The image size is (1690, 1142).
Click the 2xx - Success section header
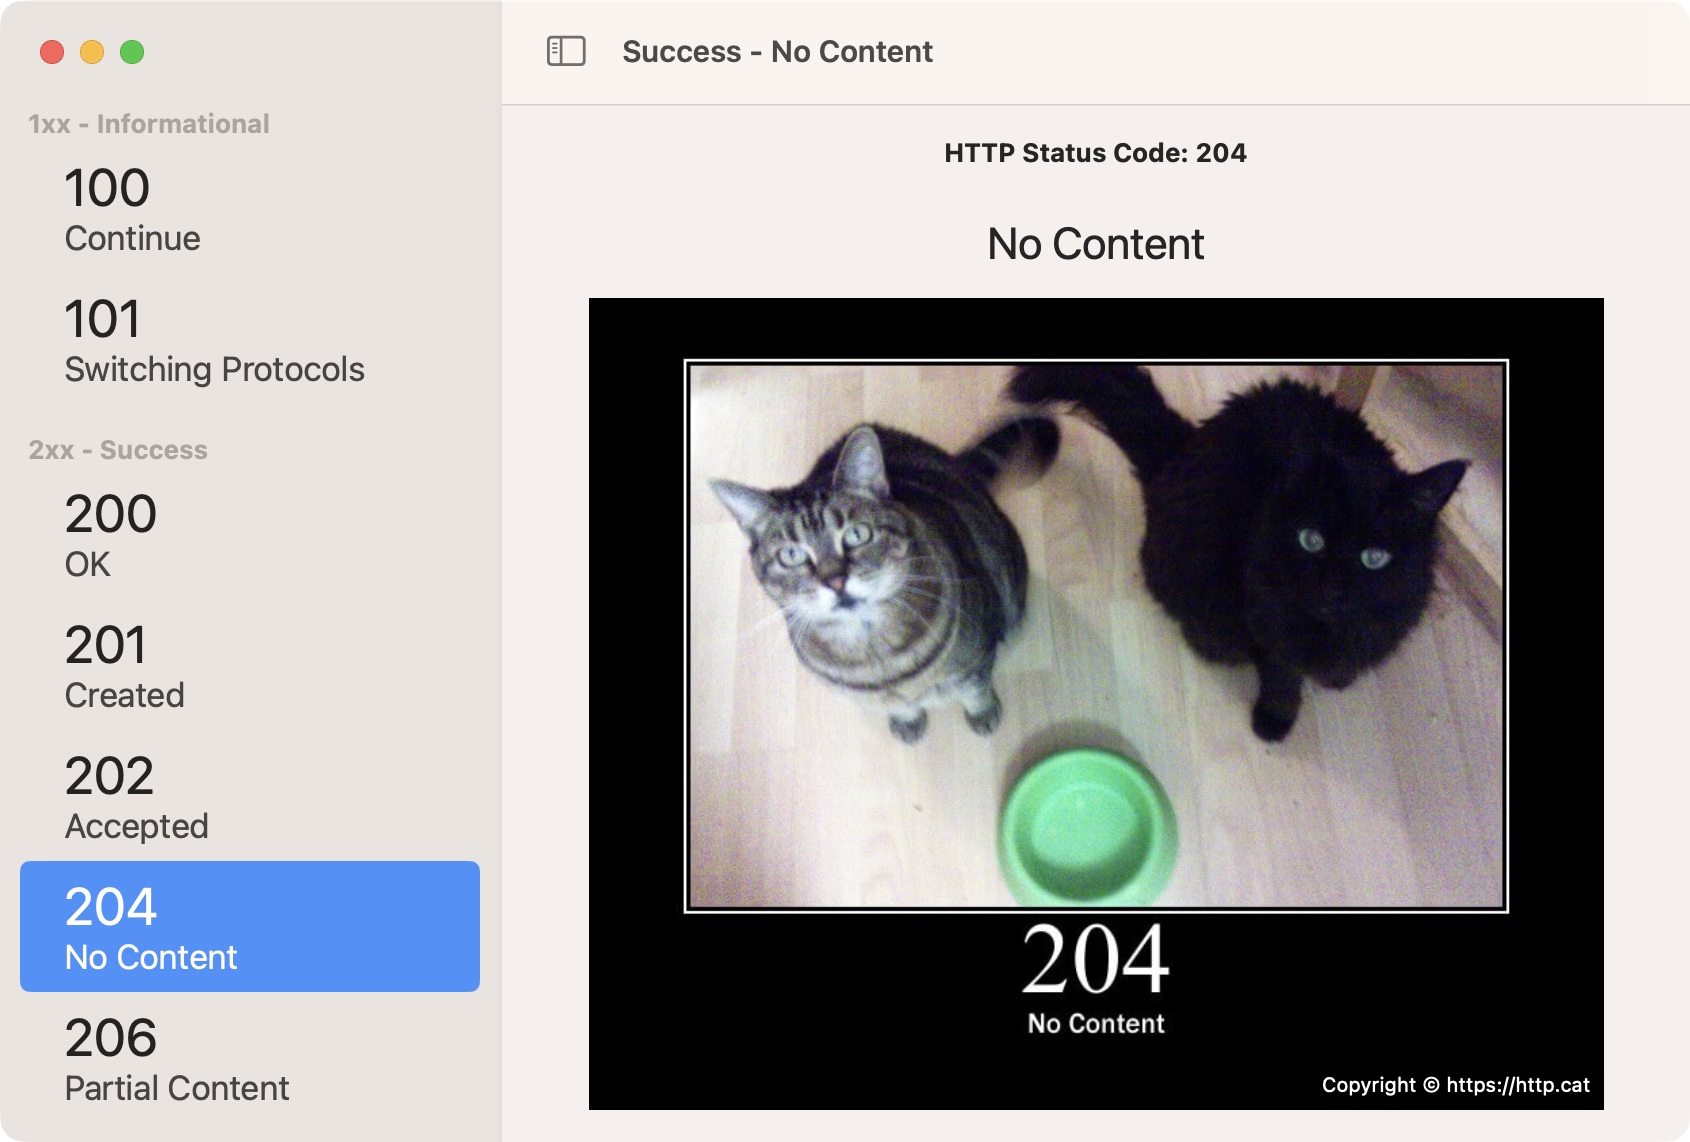[x=118, y=450]
